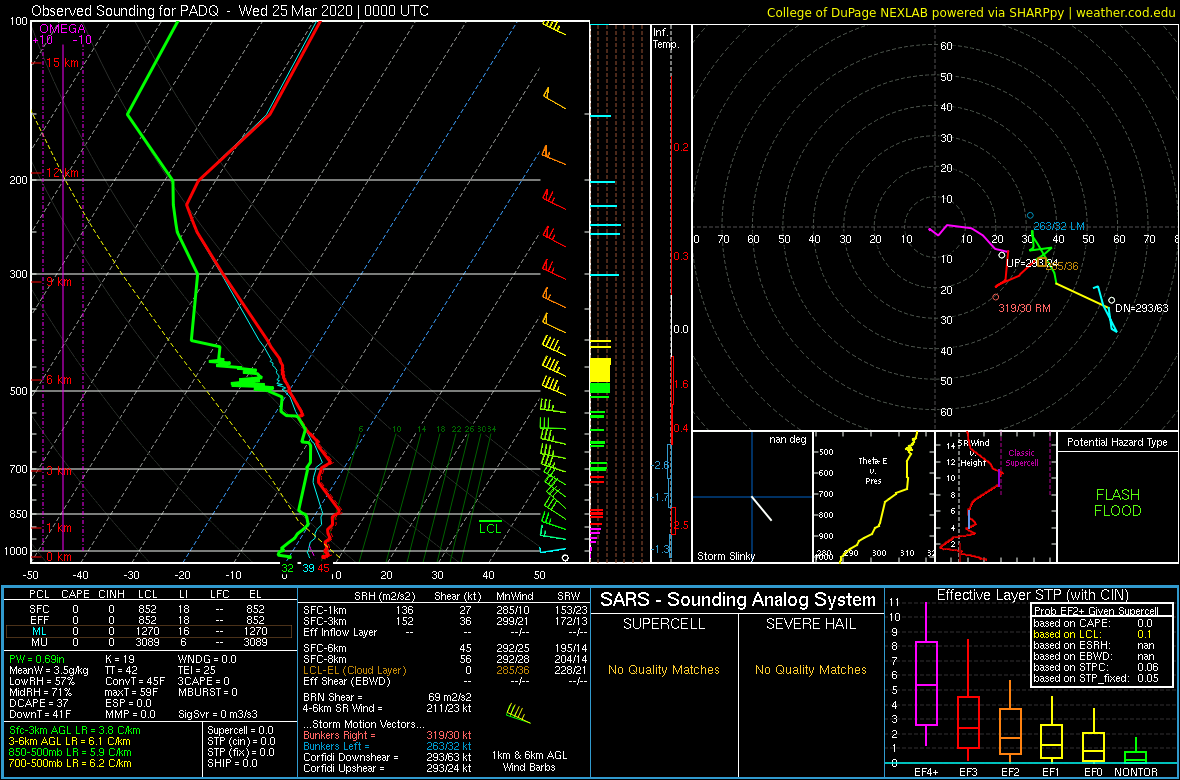This screenshot has width=1180, height=780.
Task: Open the Storm Slinky inset panel
Action: (x=752, y=497)
